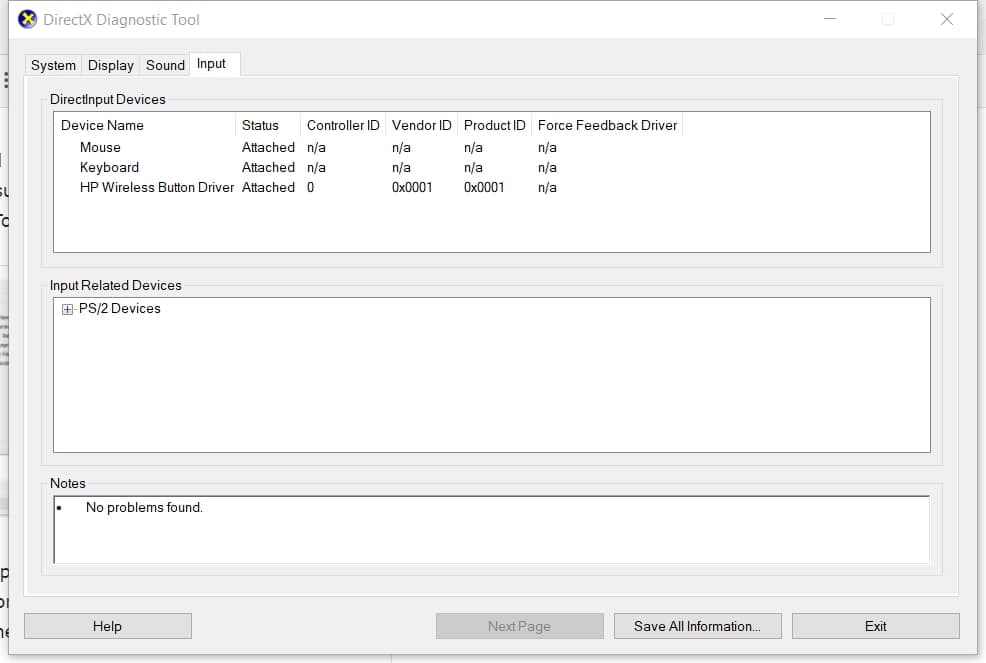Click the Controller ID column header
The width and height of the screenshot is (986, 663).
click(343, 125)
